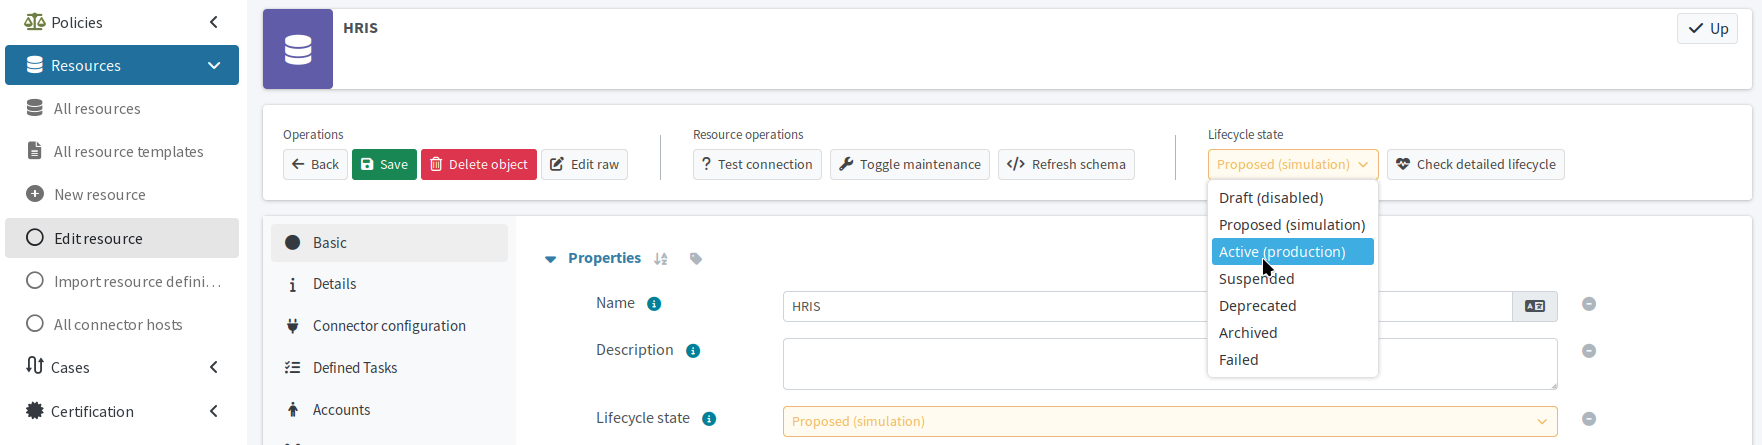
Task: Click the Description text area
Action: pyautogui.click(x=1170, y=364)
